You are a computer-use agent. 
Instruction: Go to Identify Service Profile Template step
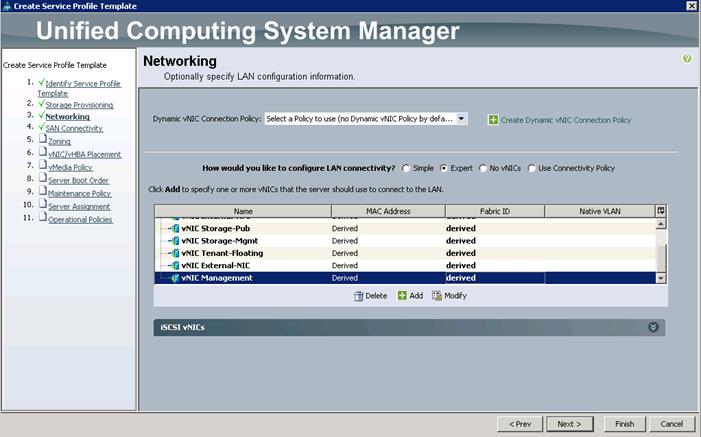[x=79, y=88]
